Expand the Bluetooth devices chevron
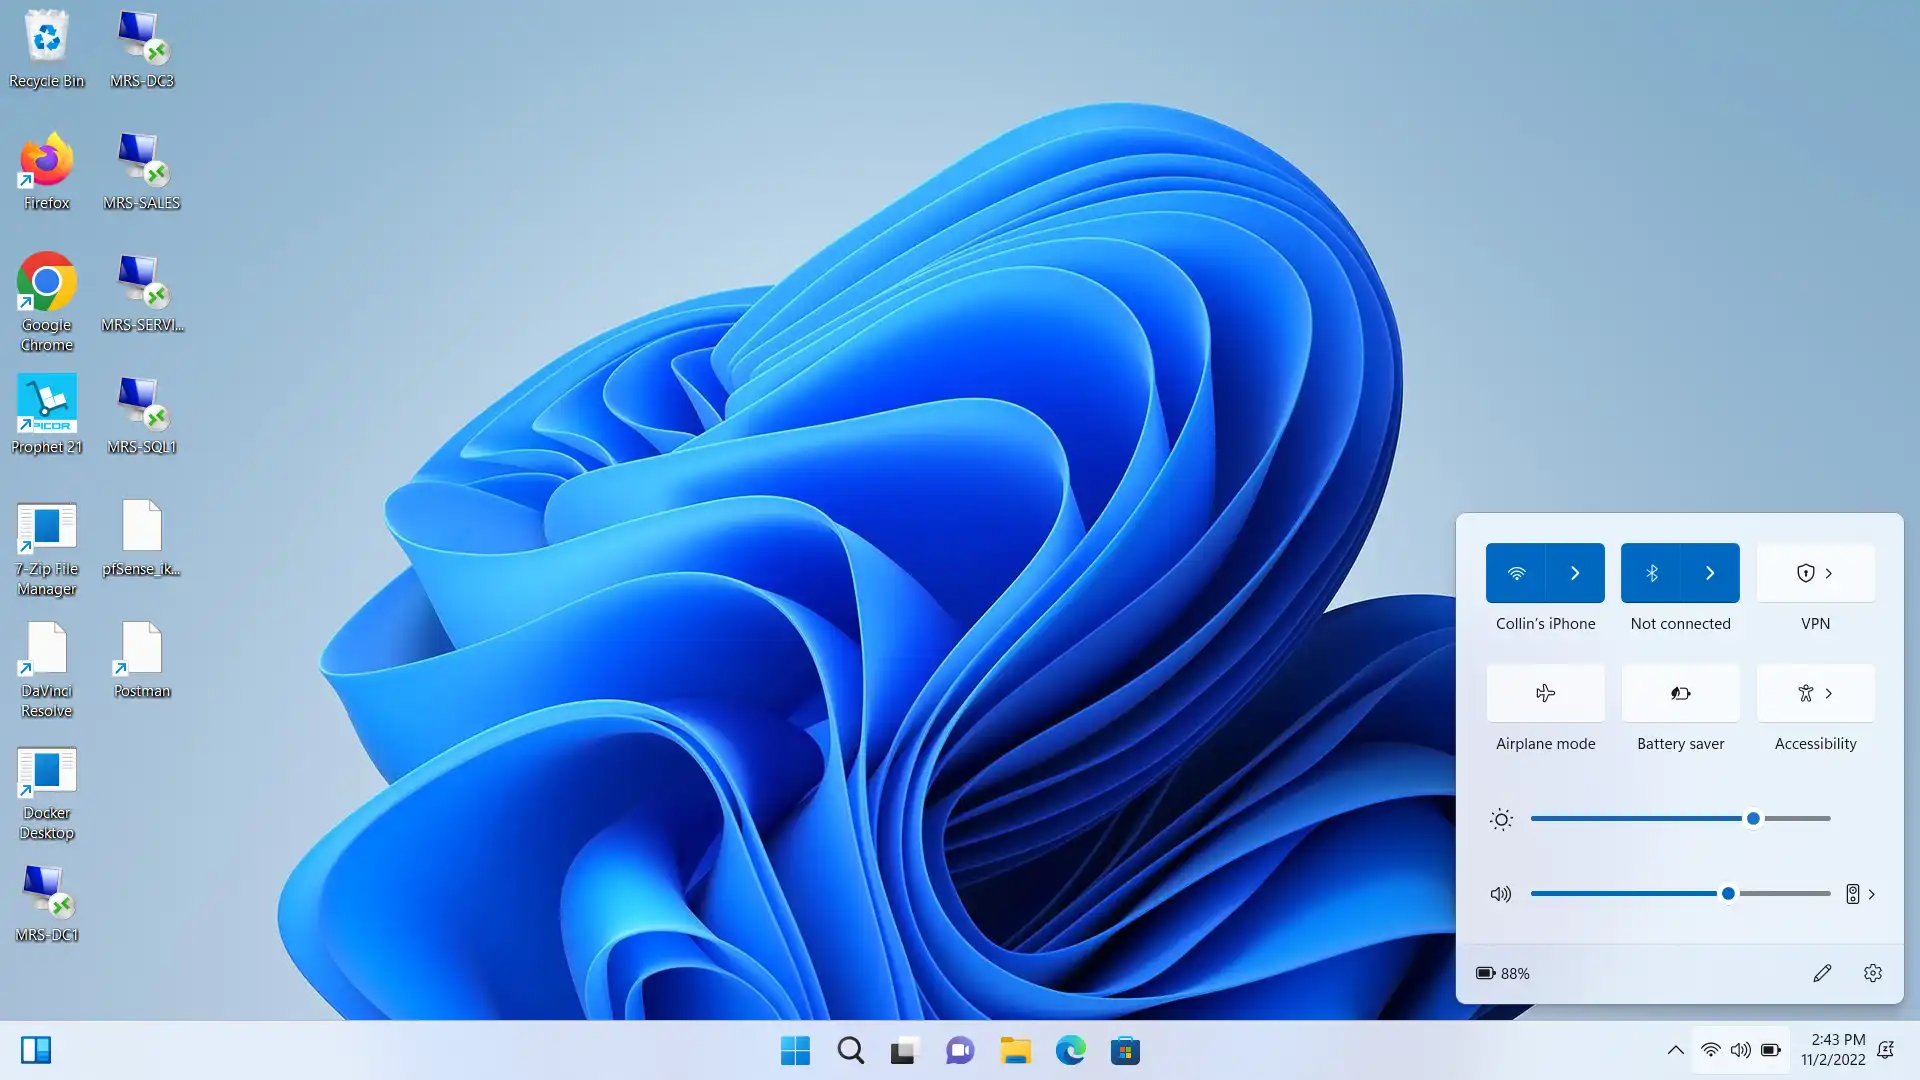The image size is (1920, 1080). 1710,573
